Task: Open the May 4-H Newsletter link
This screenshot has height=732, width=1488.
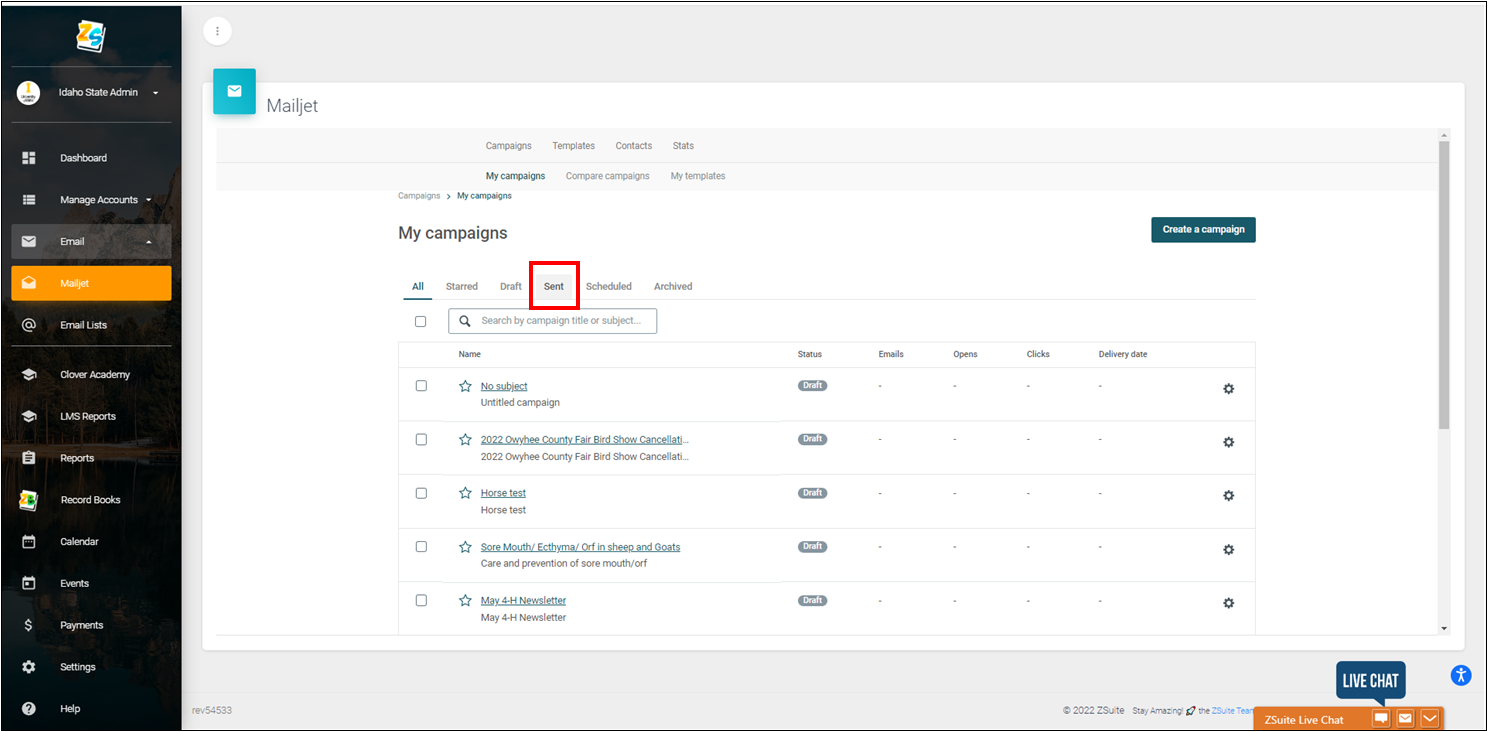Action: click(523, 600)
